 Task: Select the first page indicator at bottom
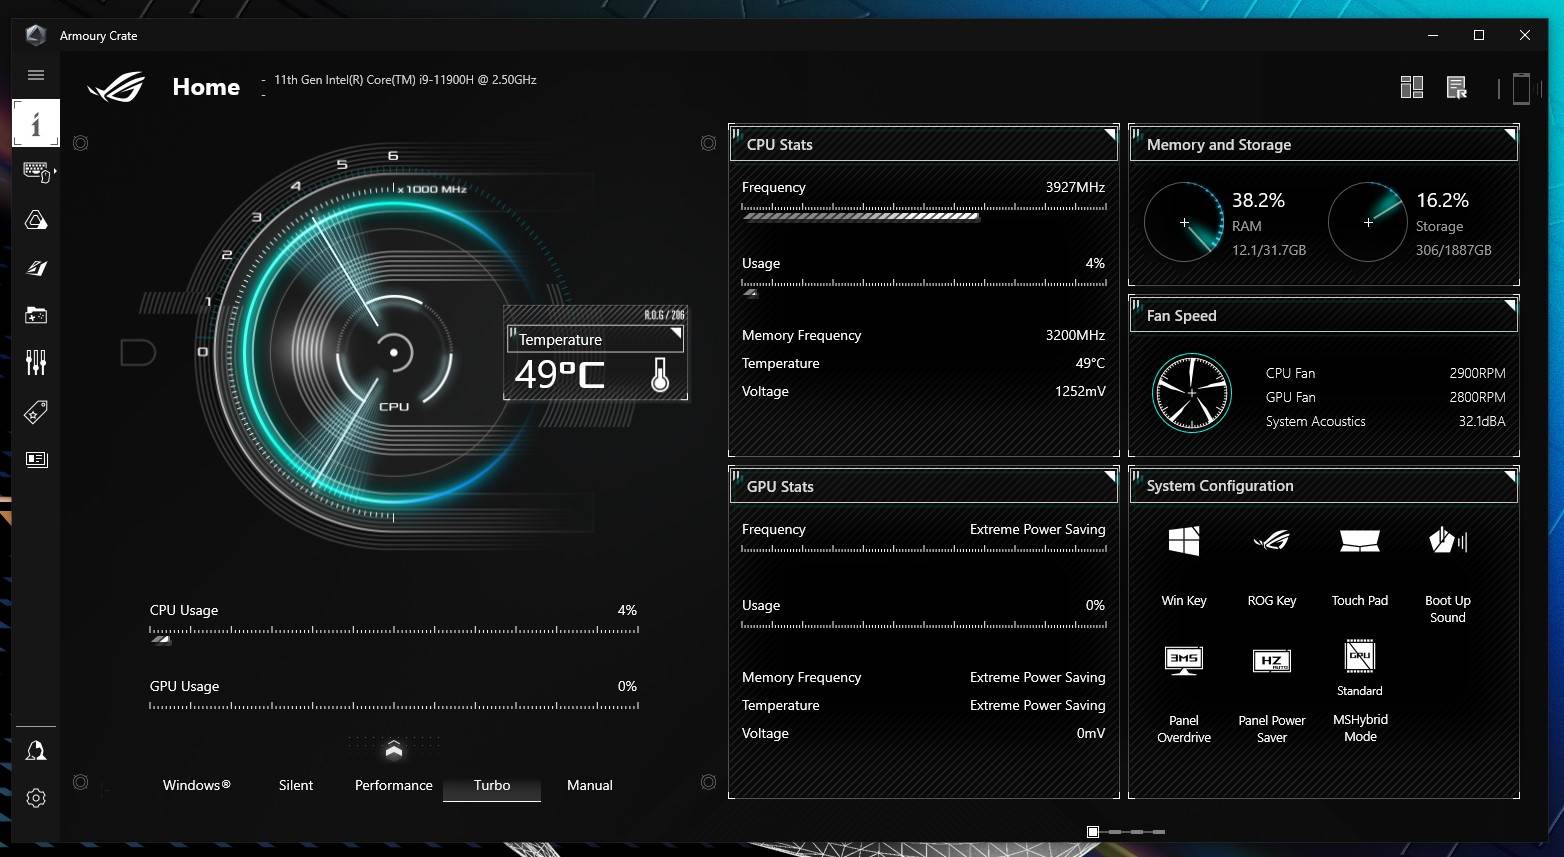pos(1093,832)
